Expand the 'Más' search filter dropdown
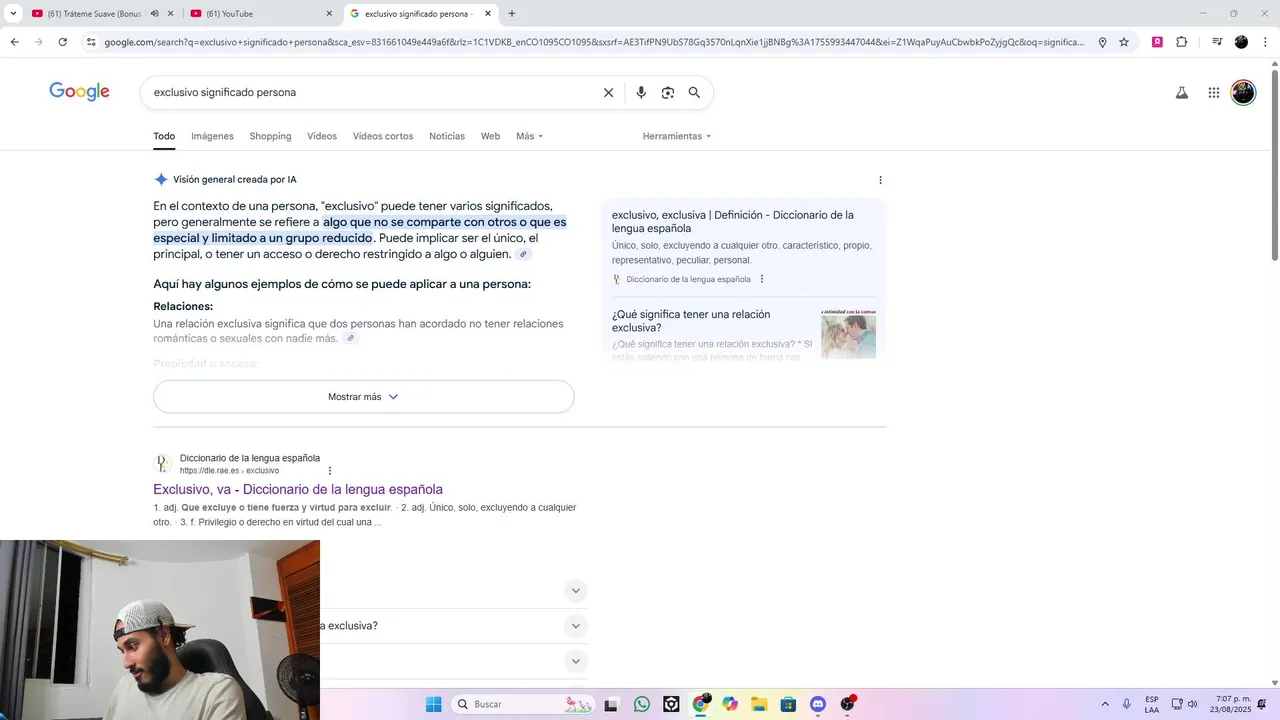The width and height of the screenshot is (1280, 720). pos(529,136)
